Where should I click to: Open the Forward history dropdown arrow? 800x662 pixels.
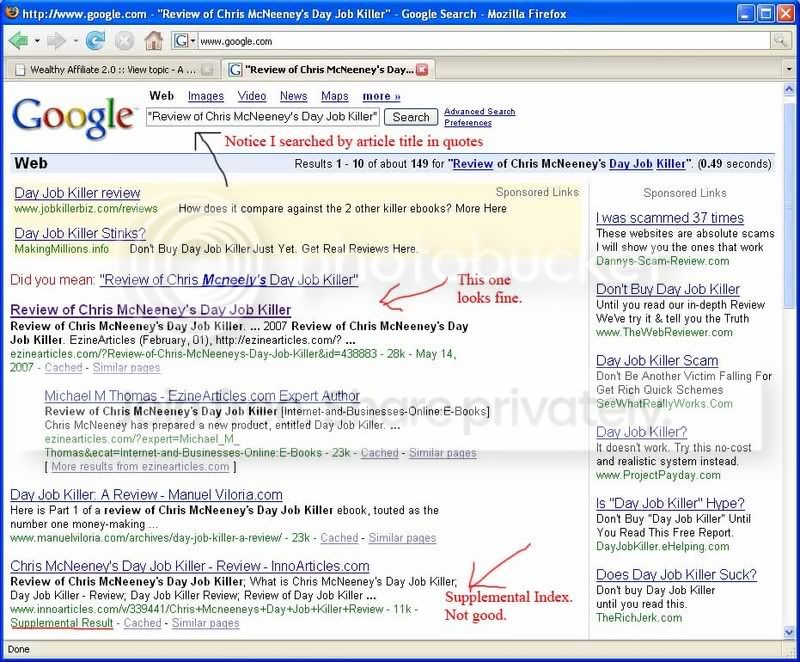click(x=76, y=40)
